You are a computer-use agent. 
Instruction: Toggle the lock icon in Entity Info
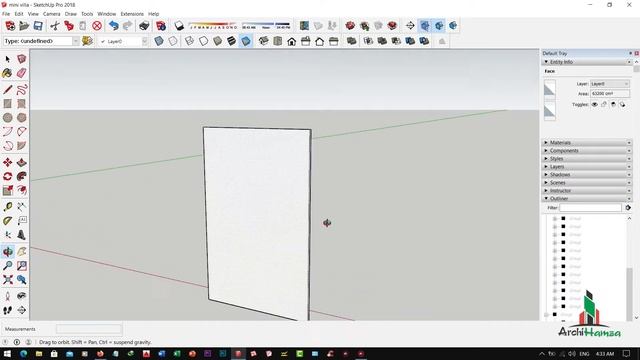point(604,104)
